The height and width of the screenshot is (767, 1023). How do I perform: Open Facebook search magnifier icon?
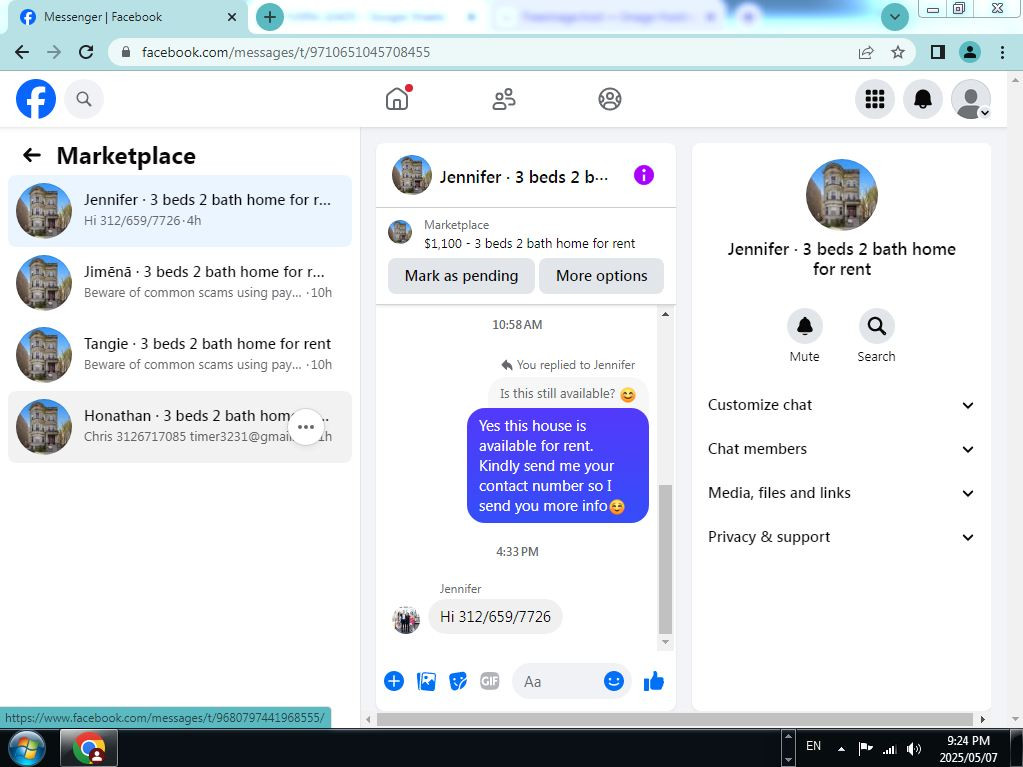pyautogui.click(x=84, y=99)
